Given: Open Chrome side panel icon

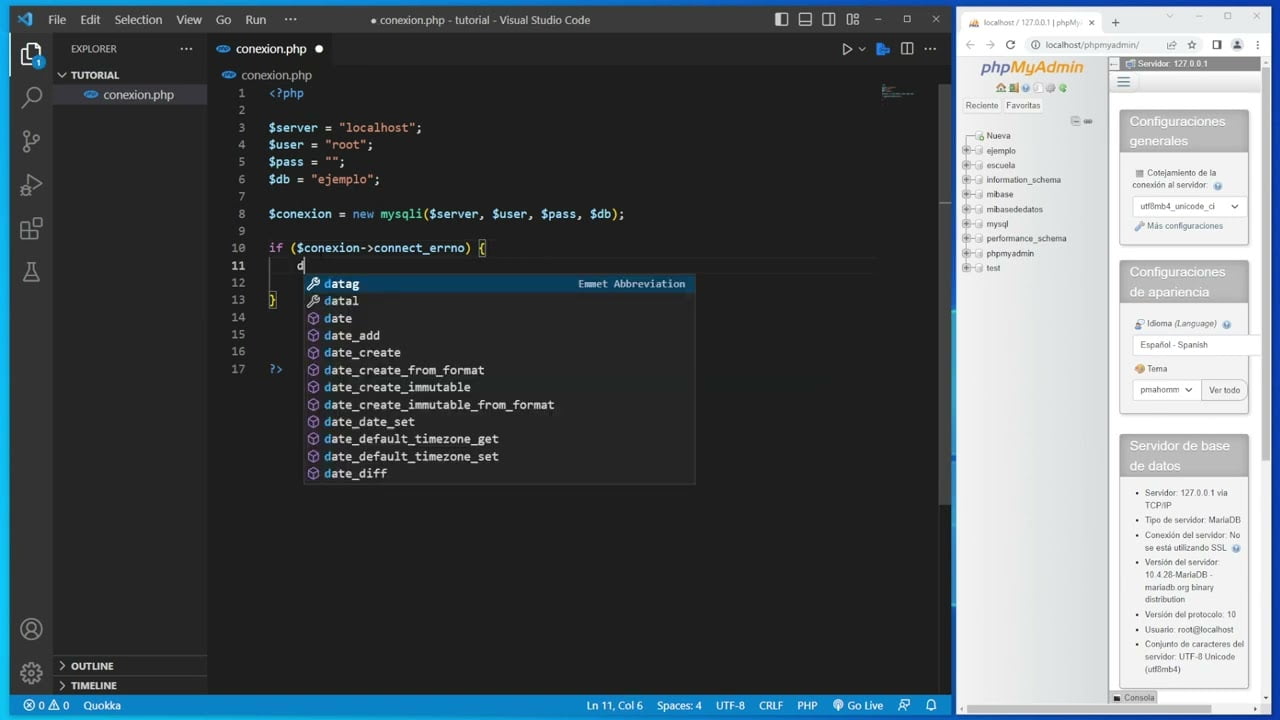Looking at the screenshot, I should [1217, 45].
